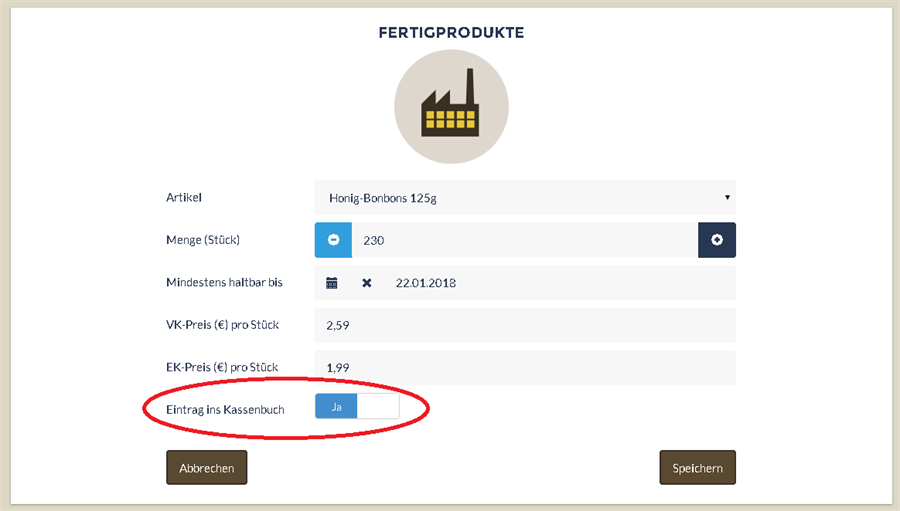Save the entry with Speichern
Screen dimensions: 900x511
pos(697,467)
